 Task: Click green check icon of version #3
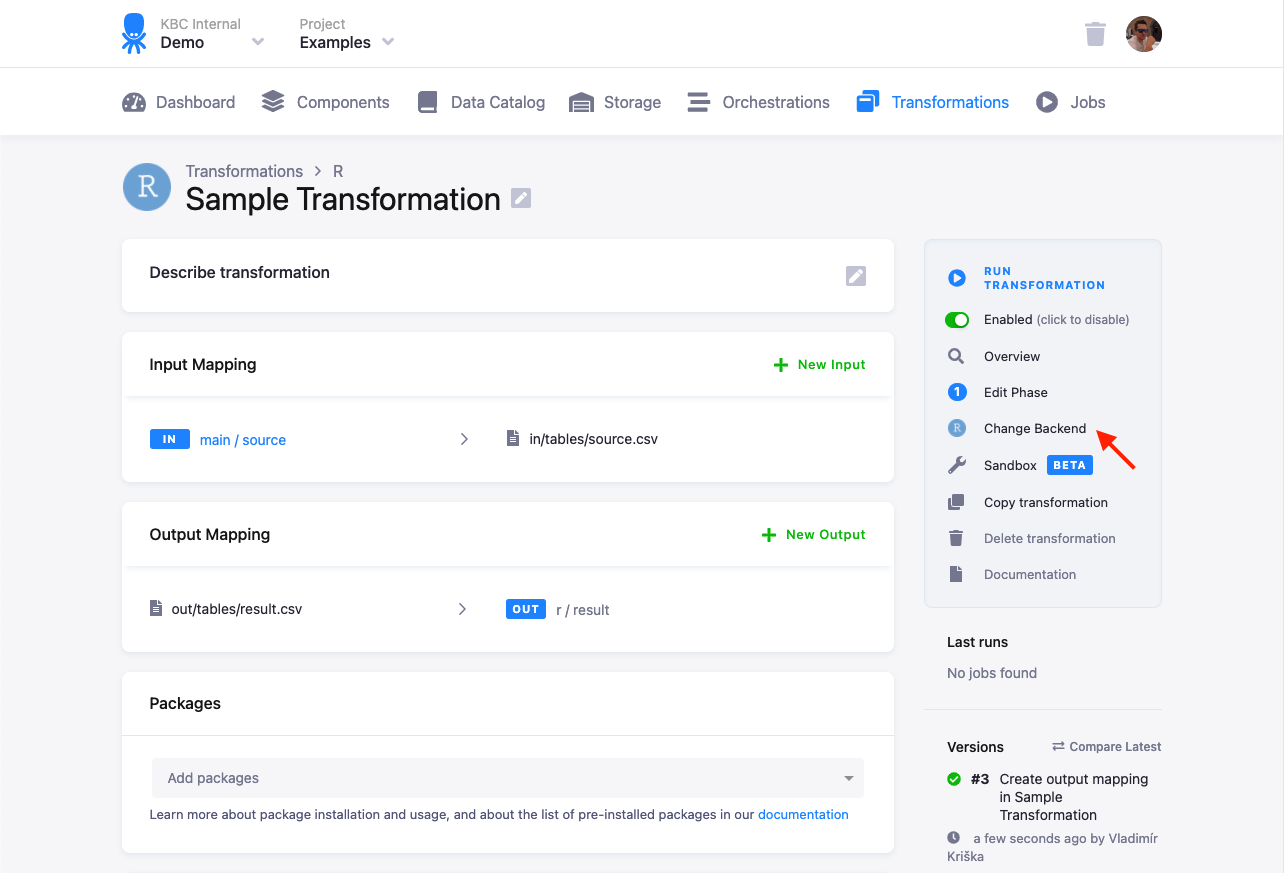(x=954, y=779)
